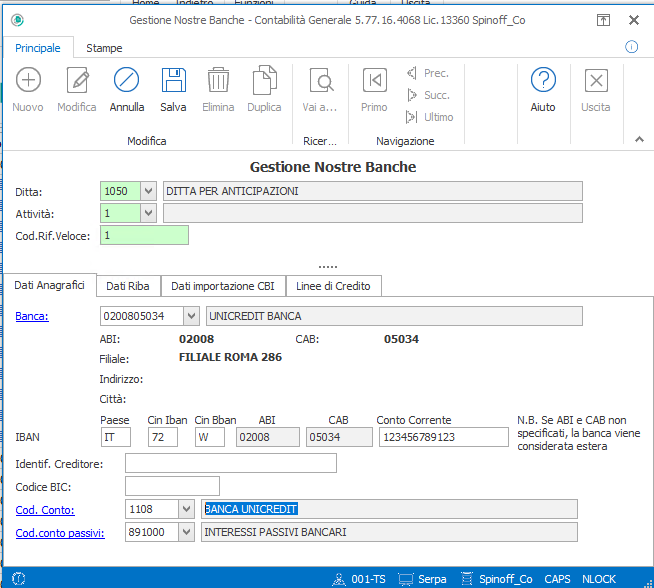Click the Identif. Creditore field
This screenshot has height=588, width=654.
coord(231,463)
